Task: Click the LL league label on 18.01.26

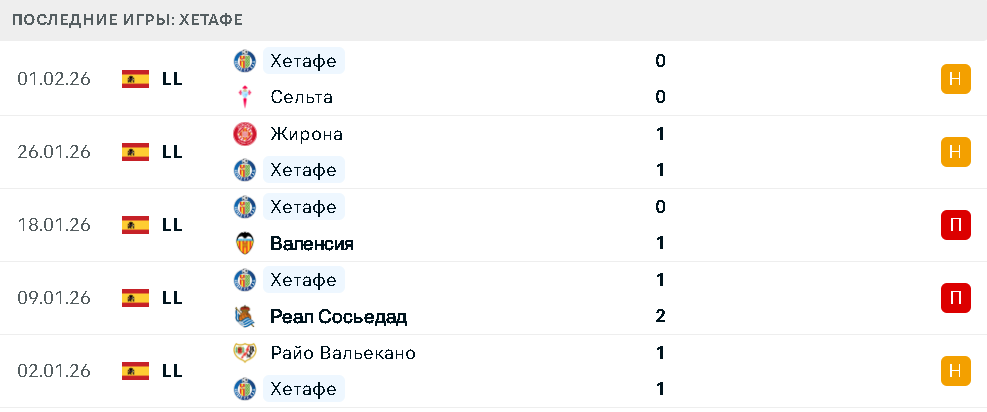Action: pos(172,225)
